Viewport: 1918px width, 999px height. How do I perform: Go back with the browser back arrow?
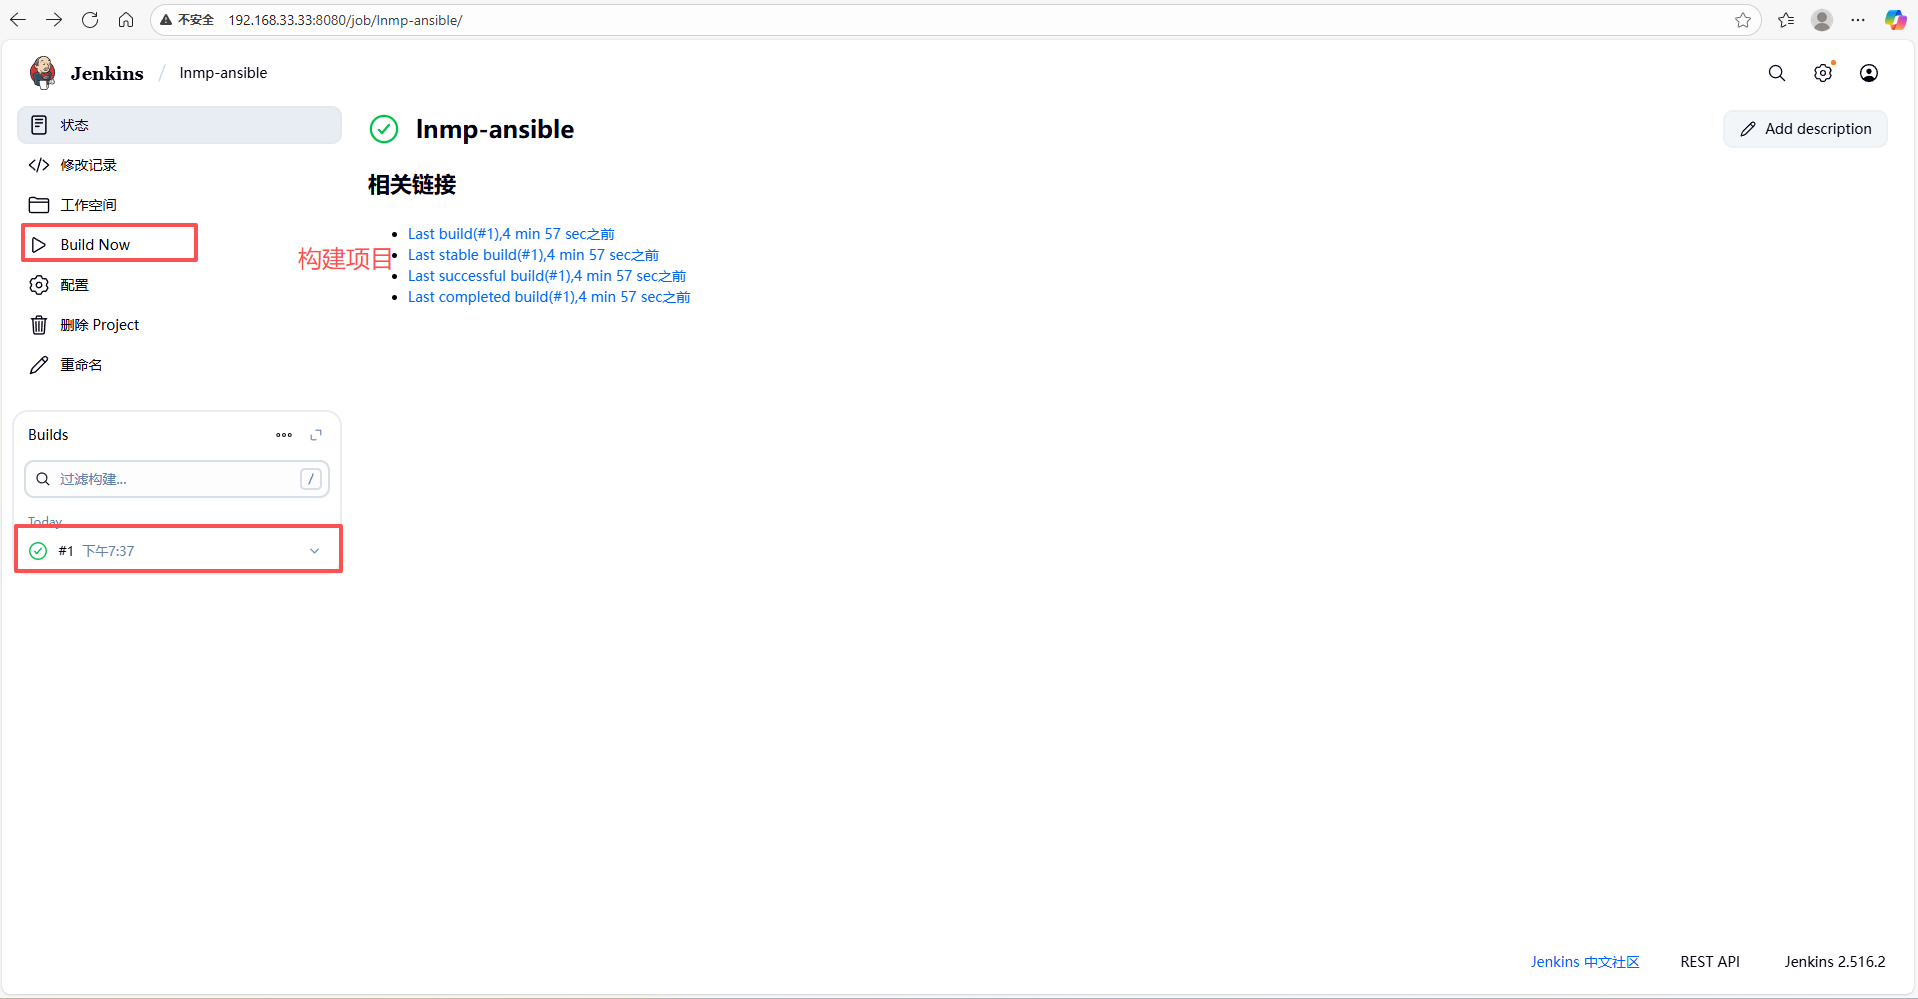click(18, 20)
